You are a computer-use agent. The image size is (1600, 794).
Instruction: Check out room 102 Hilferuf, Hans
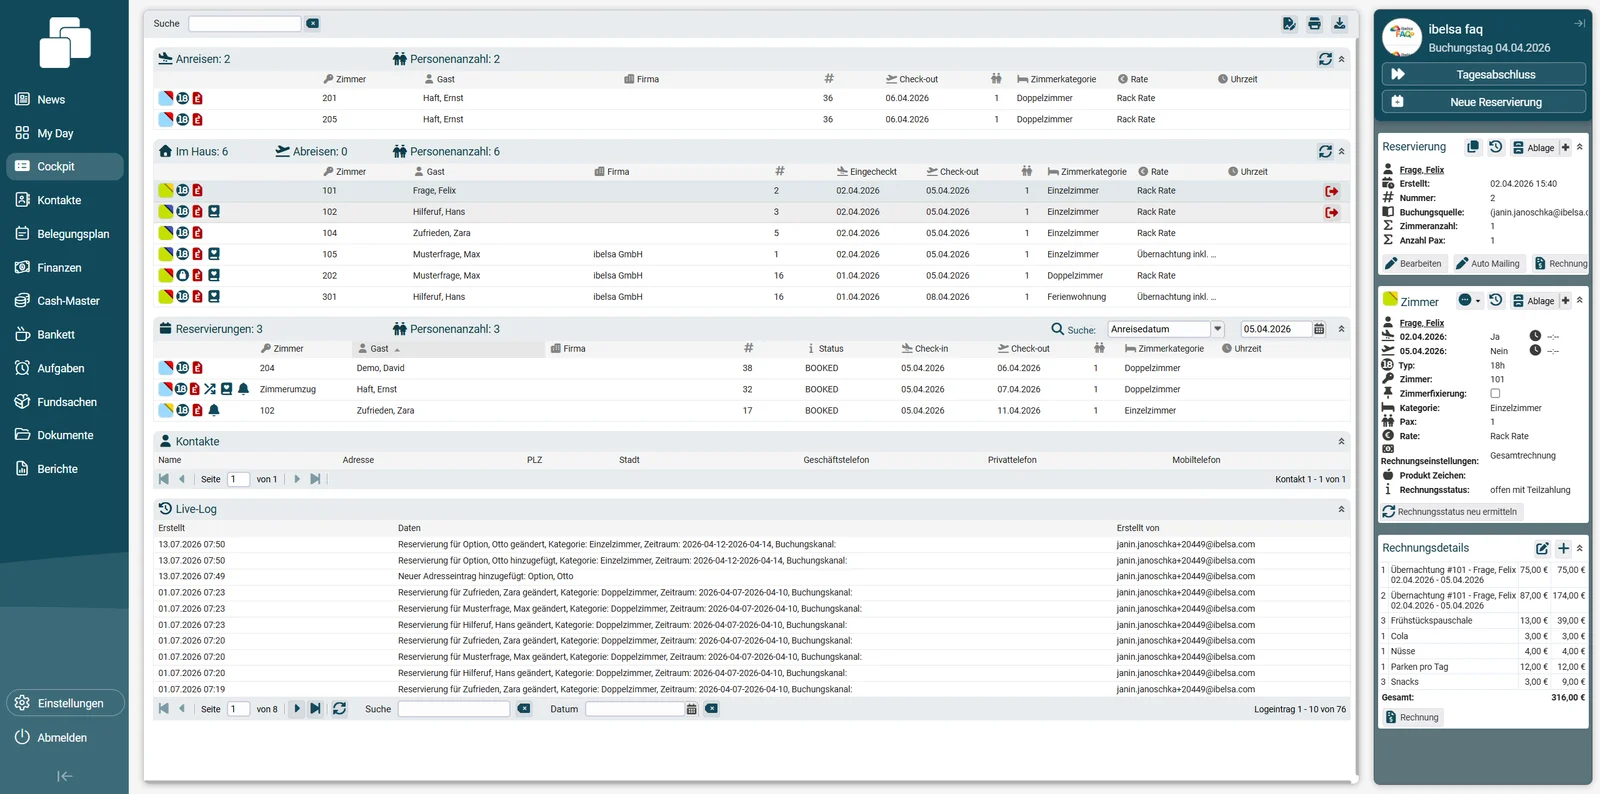coord(1332,212)
